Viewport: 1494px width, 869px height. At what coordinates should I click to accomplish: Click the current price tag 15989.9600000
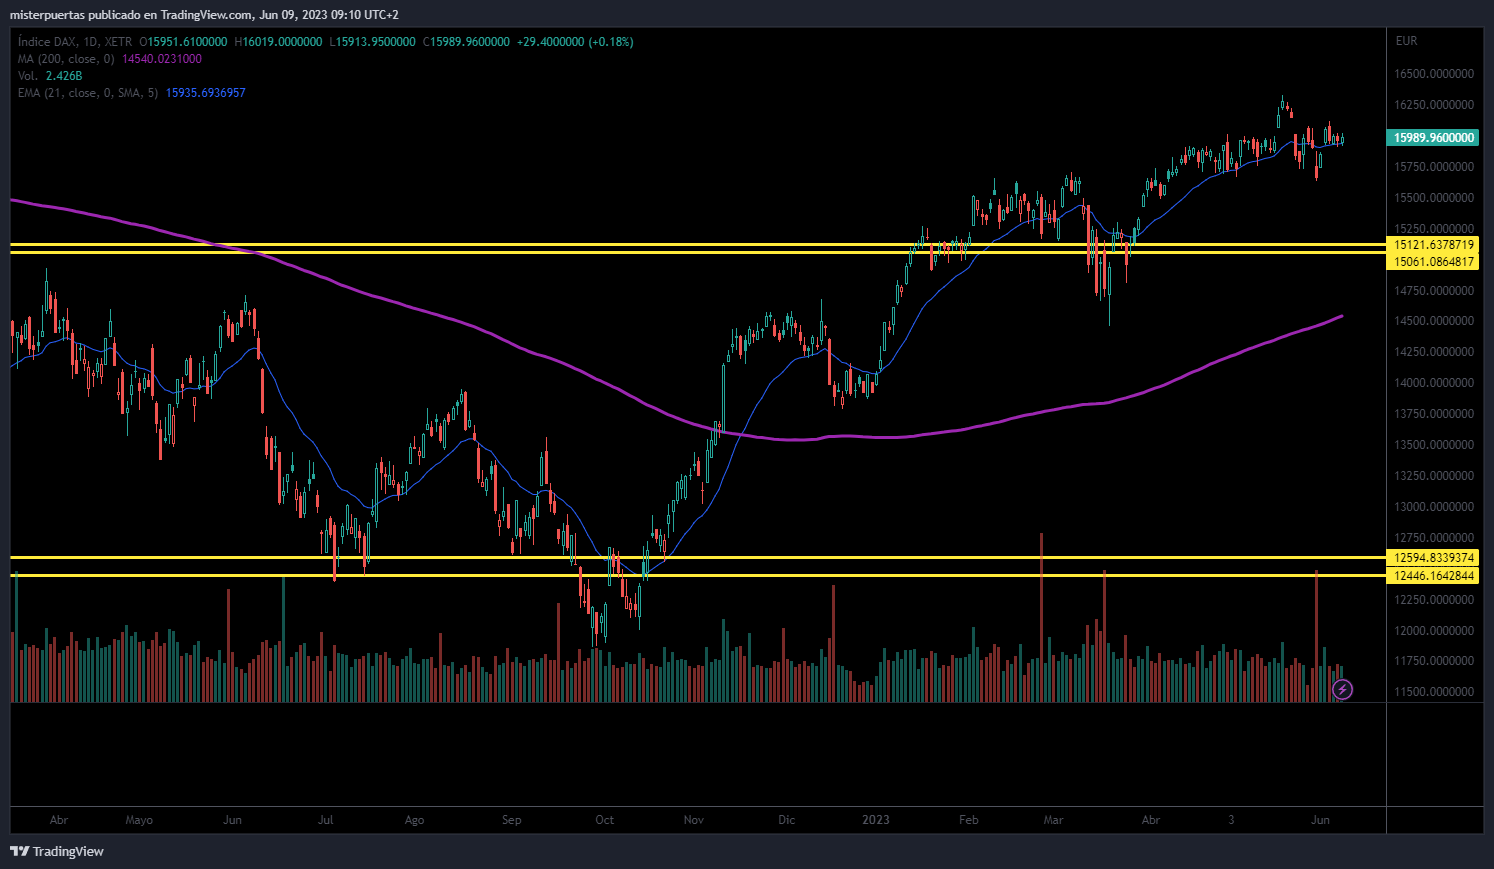tap(1434, 138)
